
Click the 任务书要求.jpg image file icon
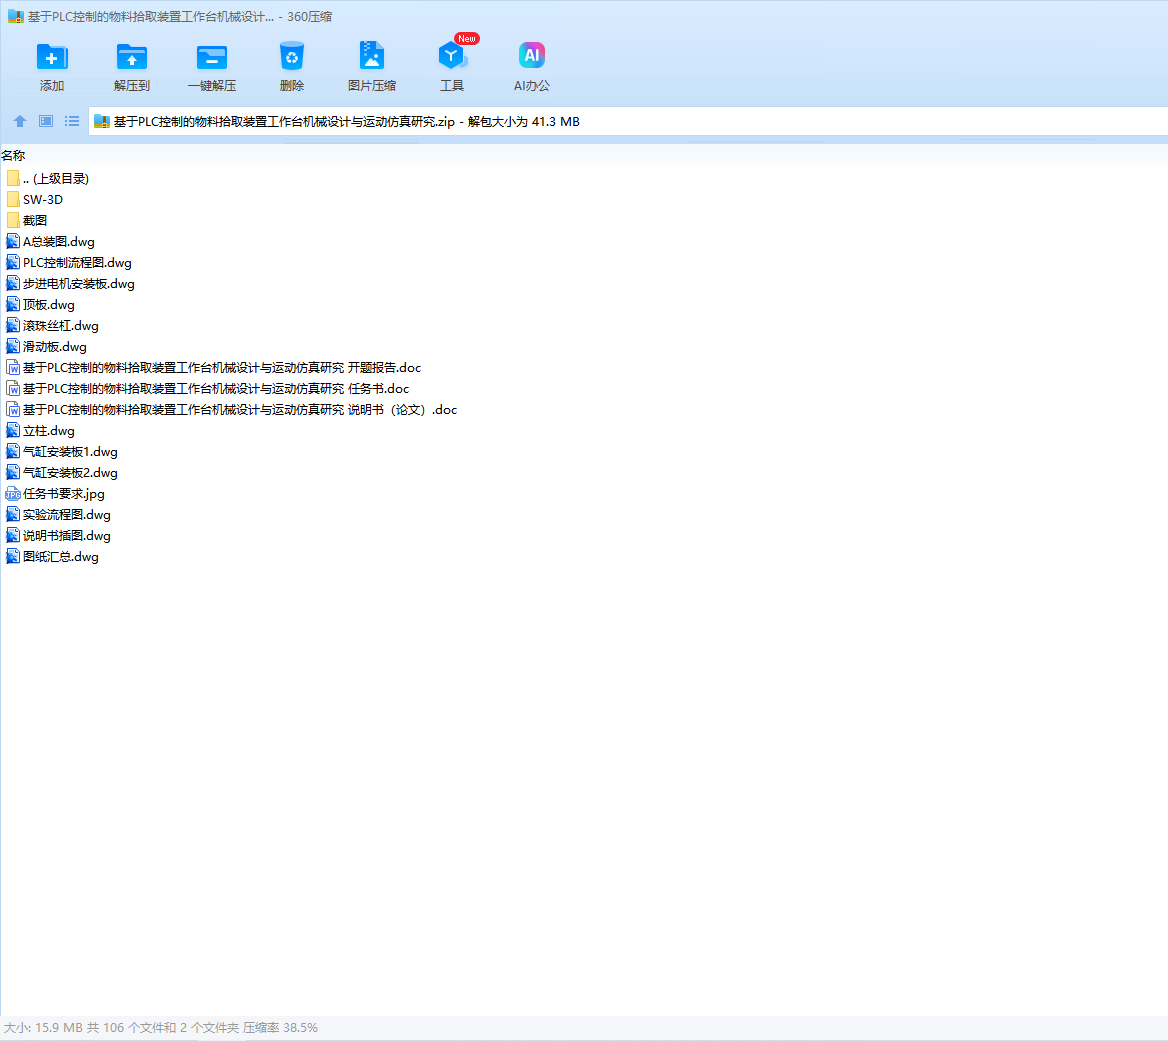pos(13,494)
